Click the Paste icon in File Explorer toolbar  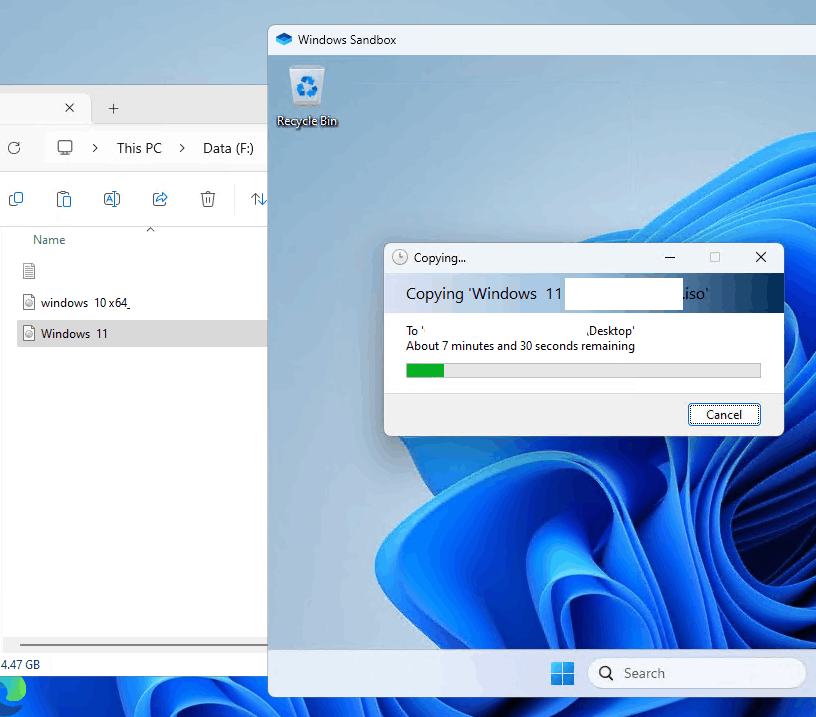click(x=64, y=199)
